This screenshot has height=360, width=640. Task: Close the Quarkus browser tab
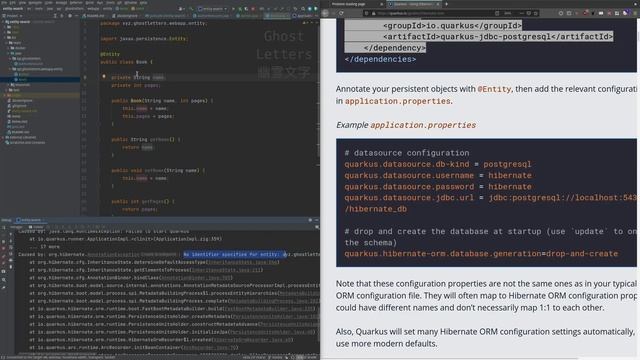(438, 4)
